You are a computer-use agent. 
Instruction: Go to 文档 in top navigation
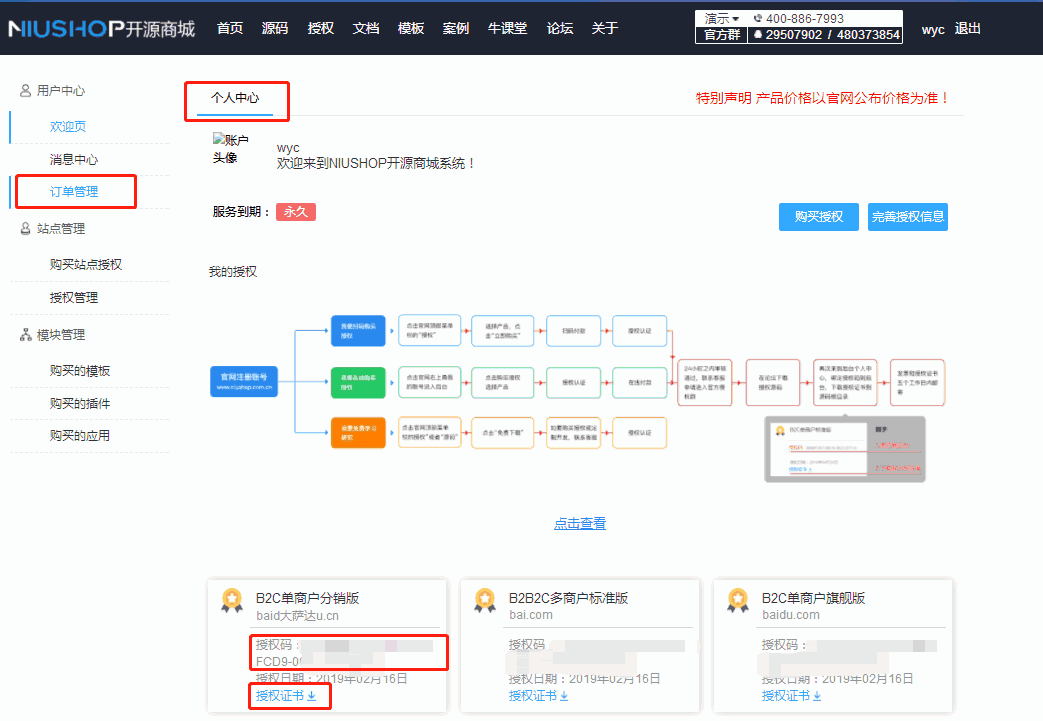tap(365, 28)
